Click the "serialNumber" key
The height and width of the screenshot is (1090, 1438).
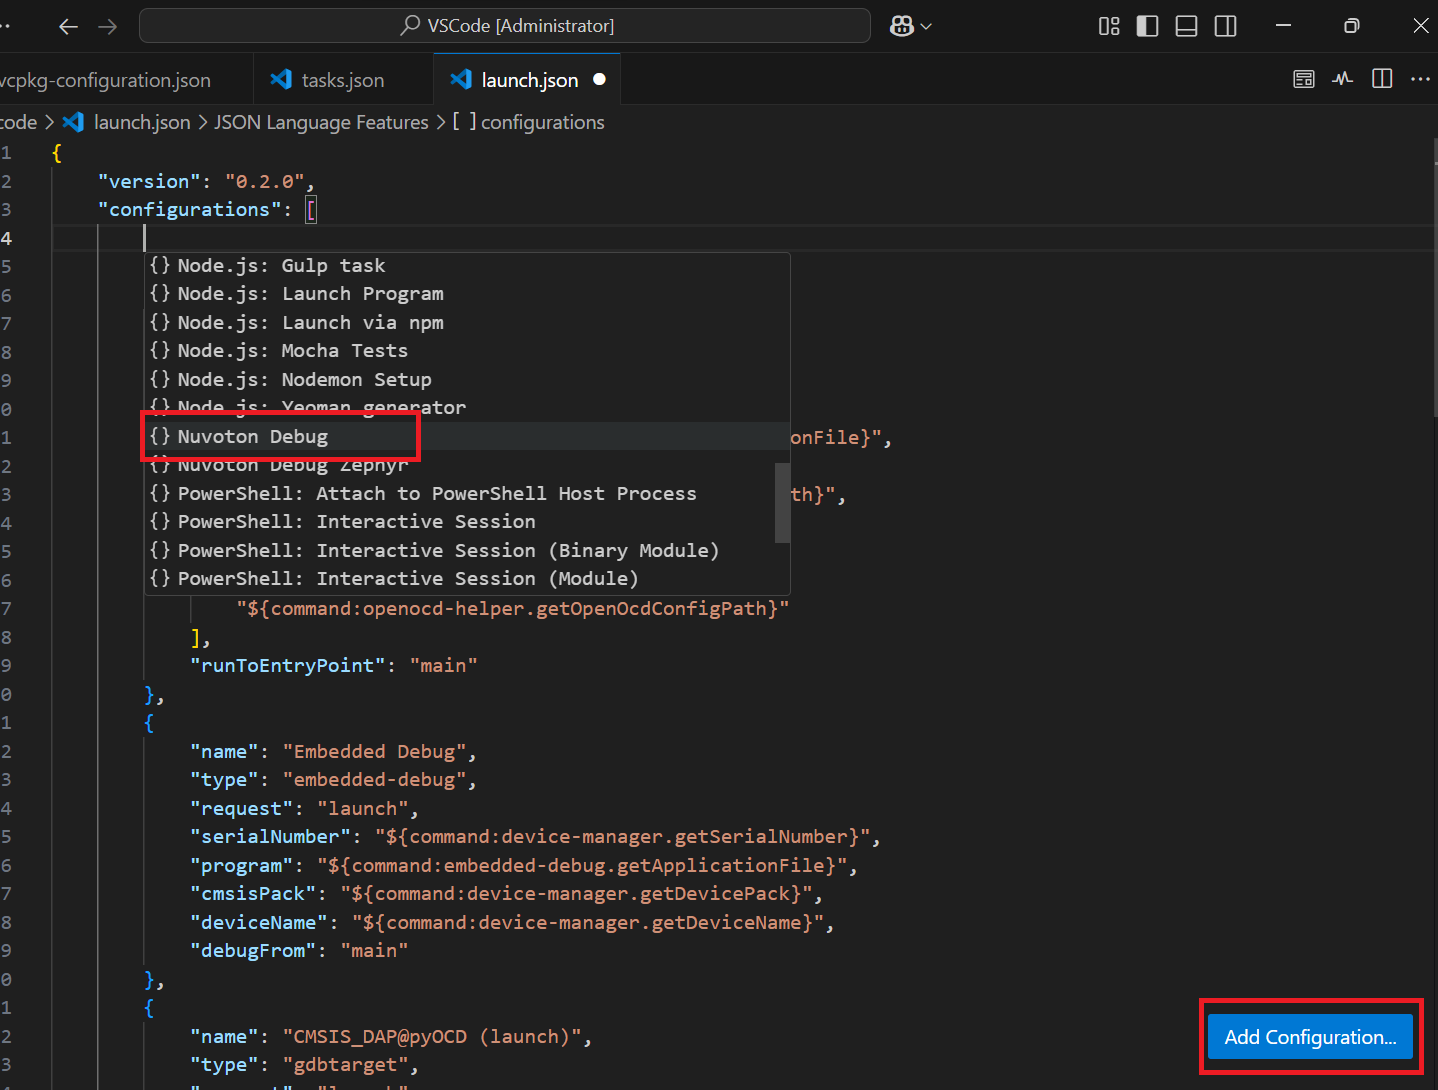pyautogui.click(x=270, y=837)
